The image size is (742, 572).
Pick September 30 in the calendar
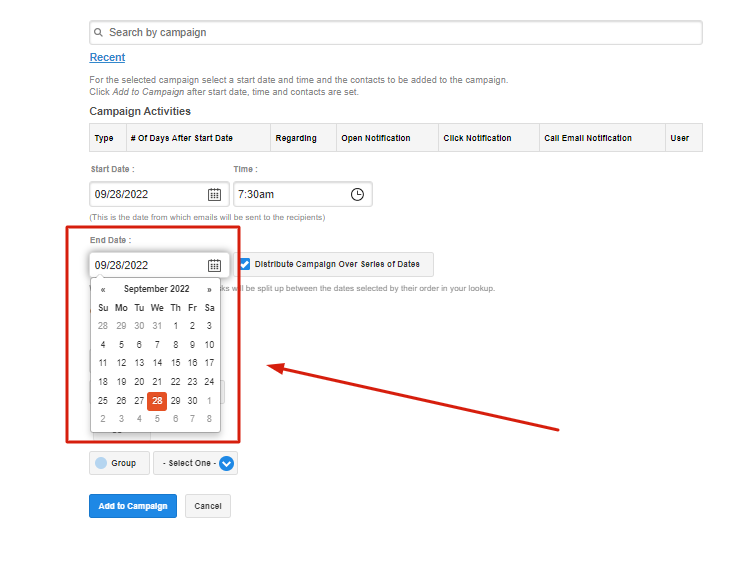[193, 401]
